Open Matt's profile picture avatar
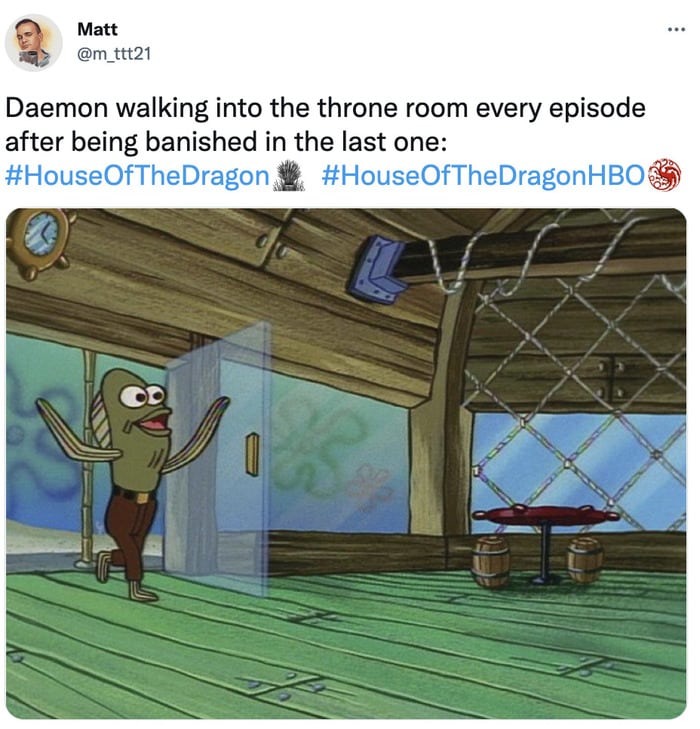This screenshot has height=729, width=700. (x=33, y=43)
